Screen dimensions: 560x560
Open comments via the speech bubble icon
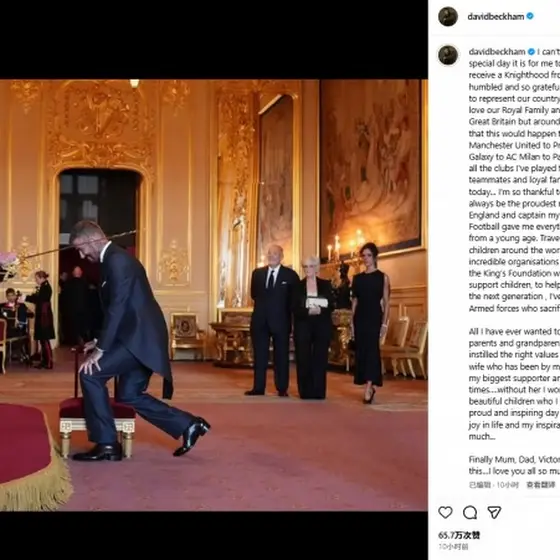[x=470, y=512]
